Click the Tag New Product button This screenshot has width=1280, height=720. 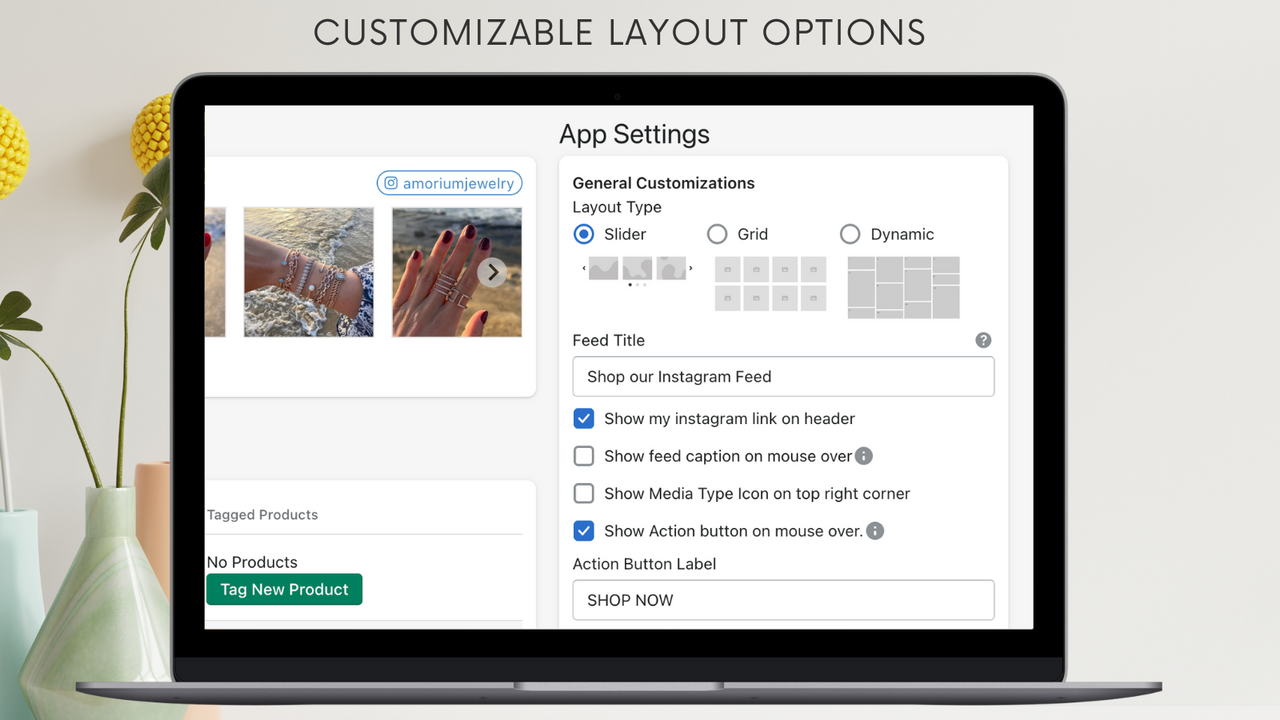284,589
